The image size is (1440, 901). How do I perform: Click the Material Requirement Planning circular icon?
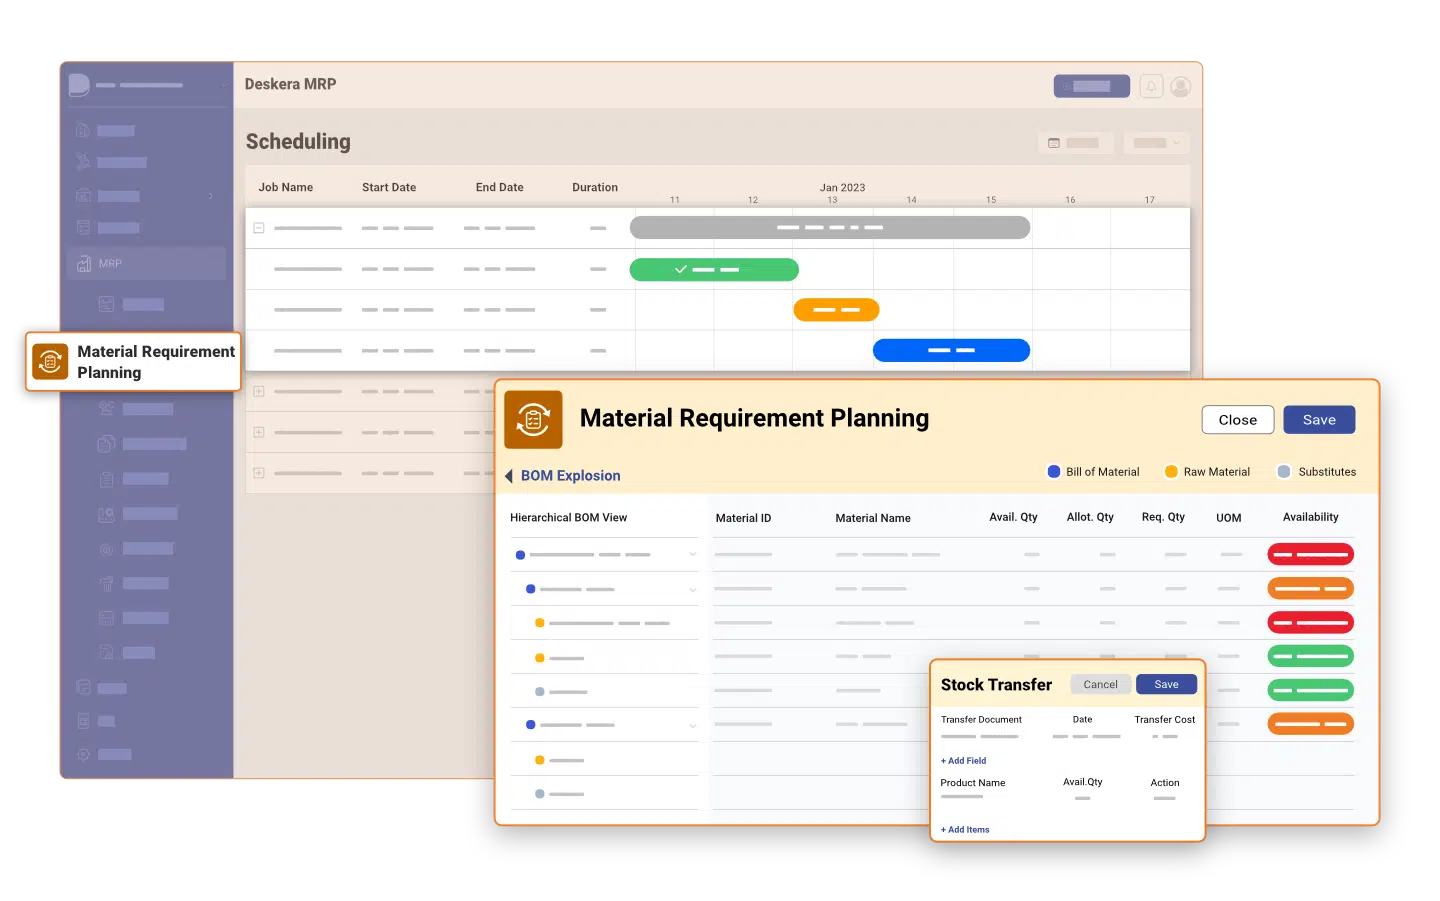point(533,419)
